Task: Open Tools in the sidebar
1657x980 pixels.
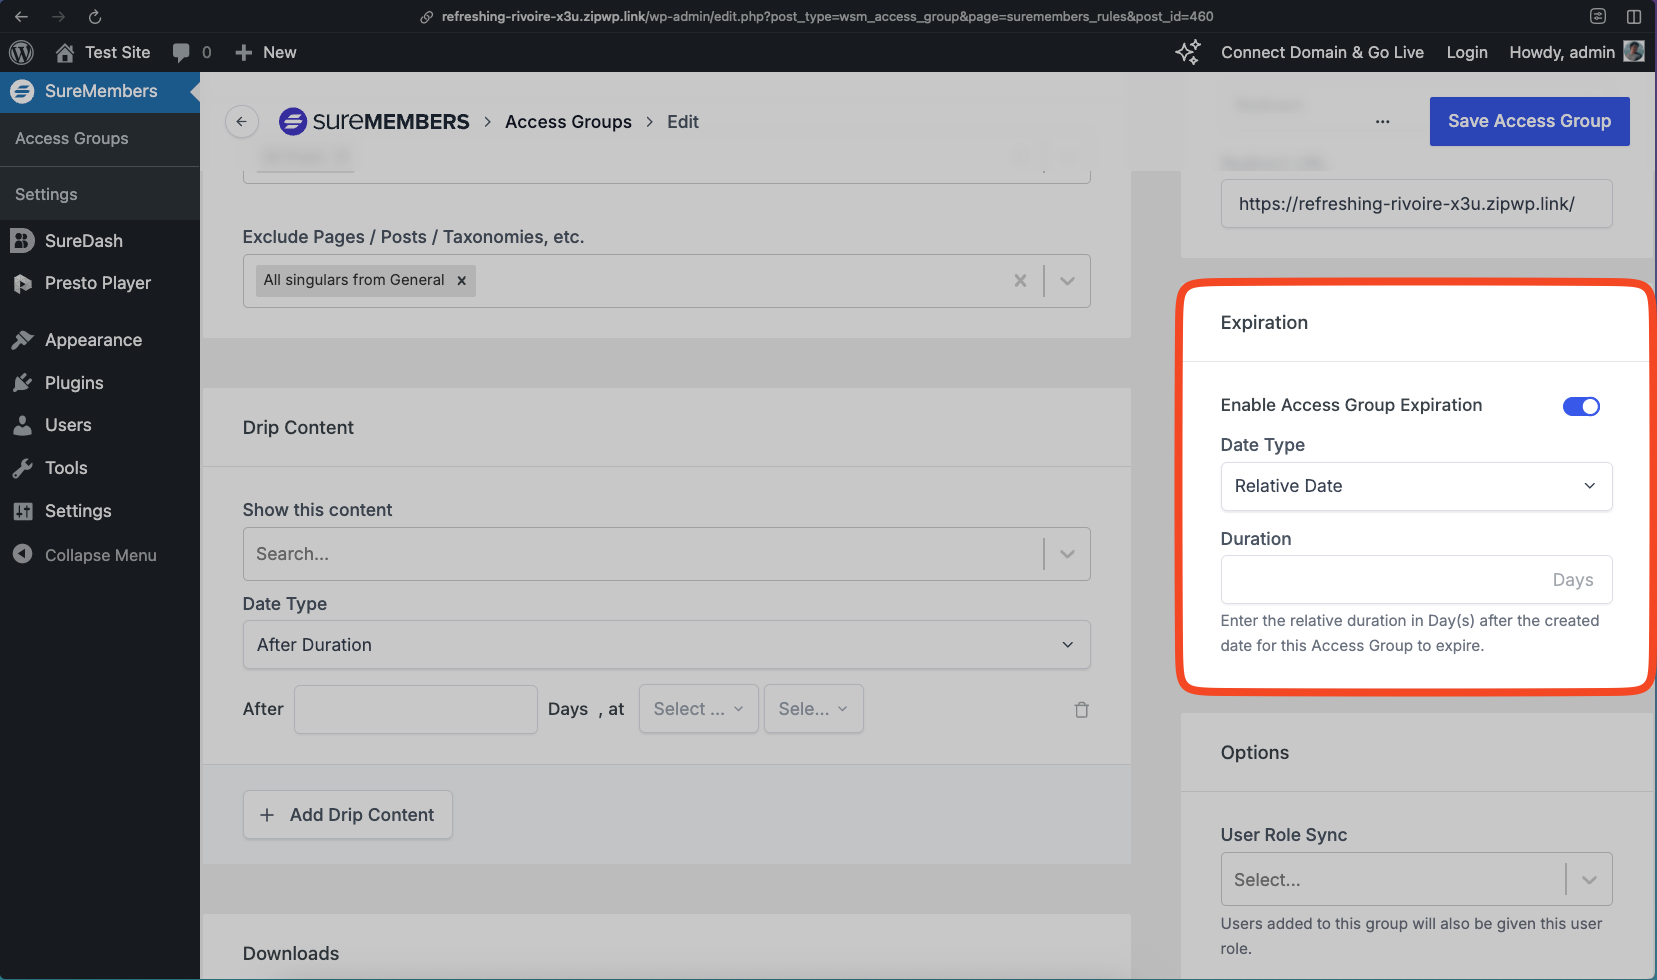Action: pyautogui.click(x=66, y=468)
